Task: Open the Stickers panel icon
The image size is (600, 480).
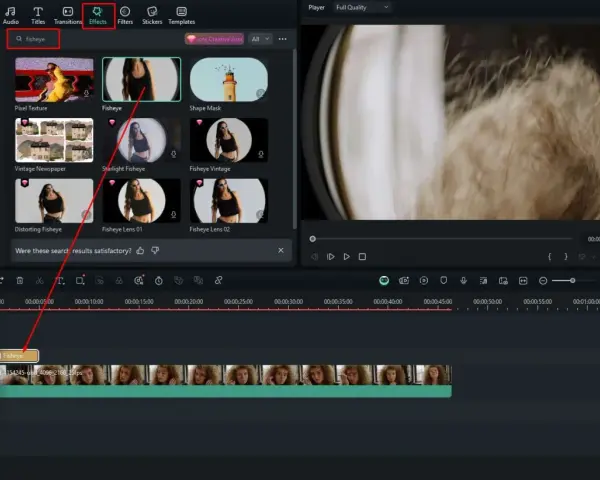Action: pyautogui.click(x=152, y=15)
